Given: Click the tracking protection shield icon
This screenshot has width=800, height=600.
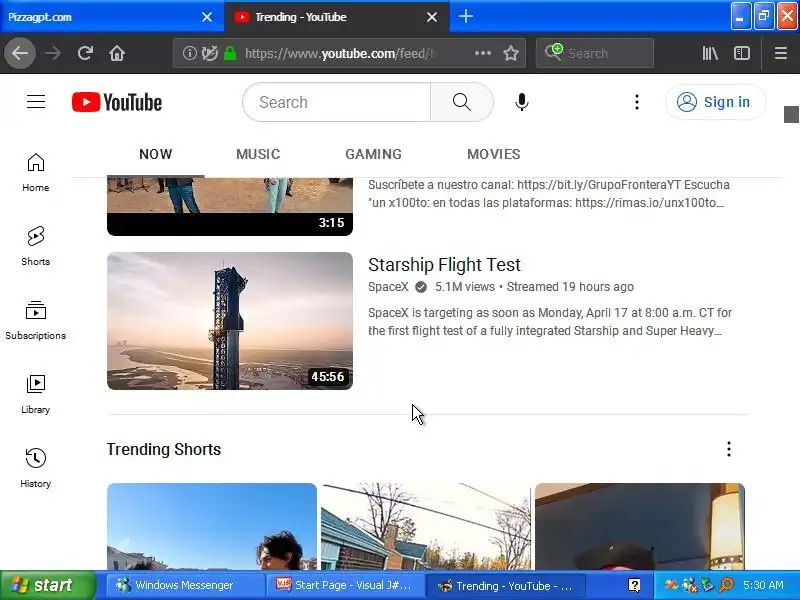Looking at the screenshot, I should coord(209,53).
